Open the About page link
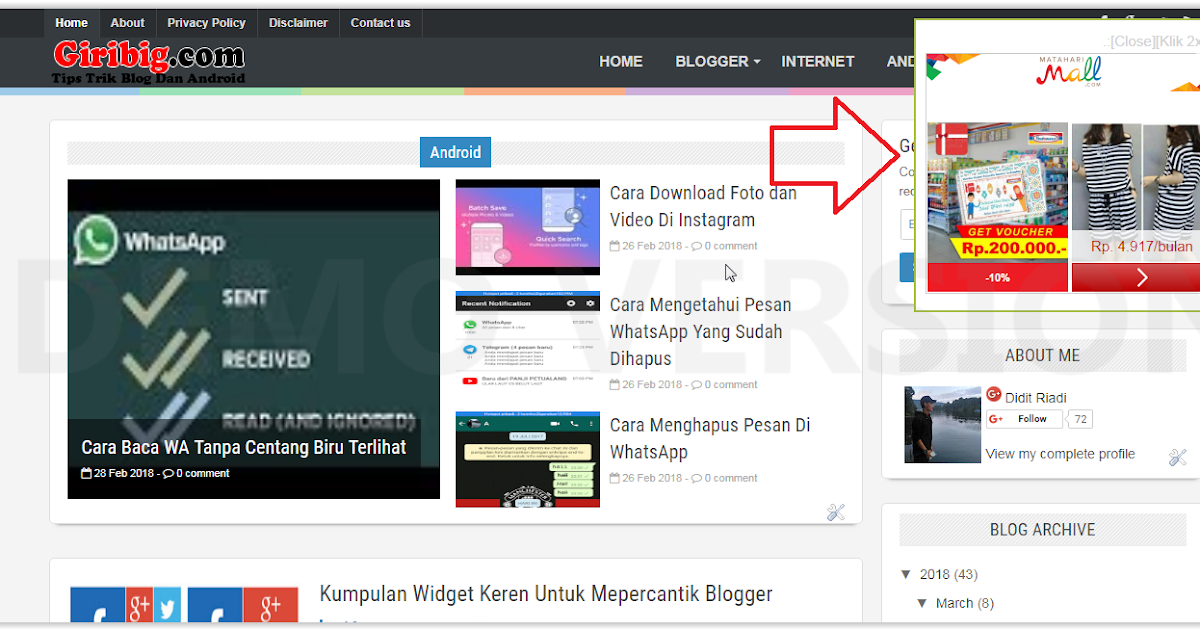This screenshot has height=630, width=1200. coord(127,23)
